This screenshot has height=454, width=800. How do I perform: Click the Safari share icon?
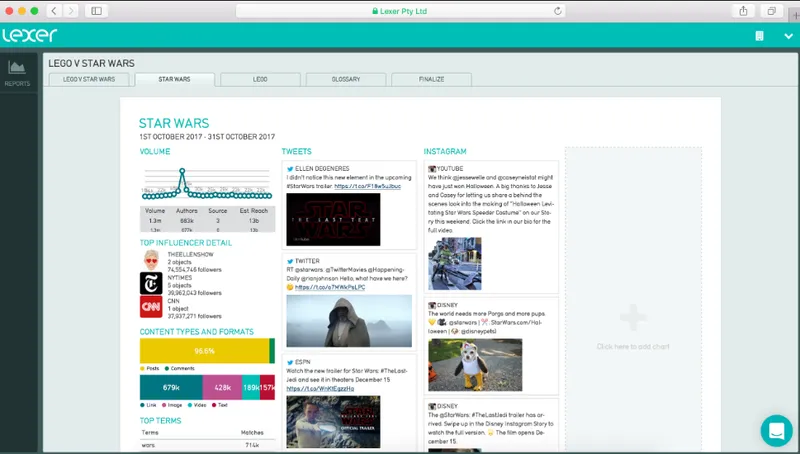[x=743, y=11]
